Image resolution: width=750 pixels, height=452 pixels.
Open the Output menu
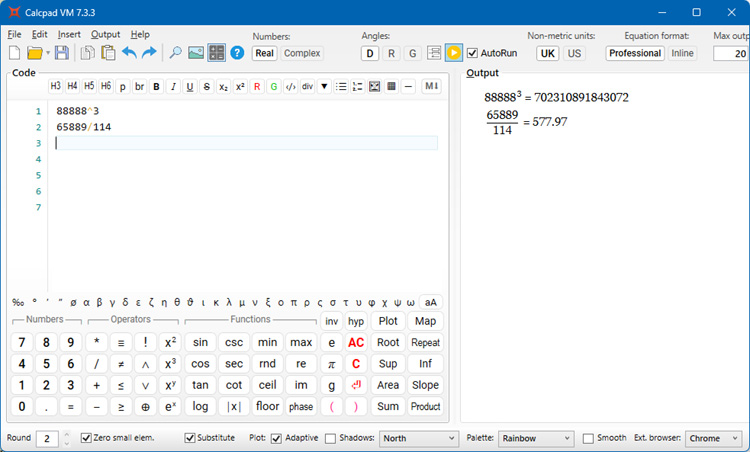[105, 34]
